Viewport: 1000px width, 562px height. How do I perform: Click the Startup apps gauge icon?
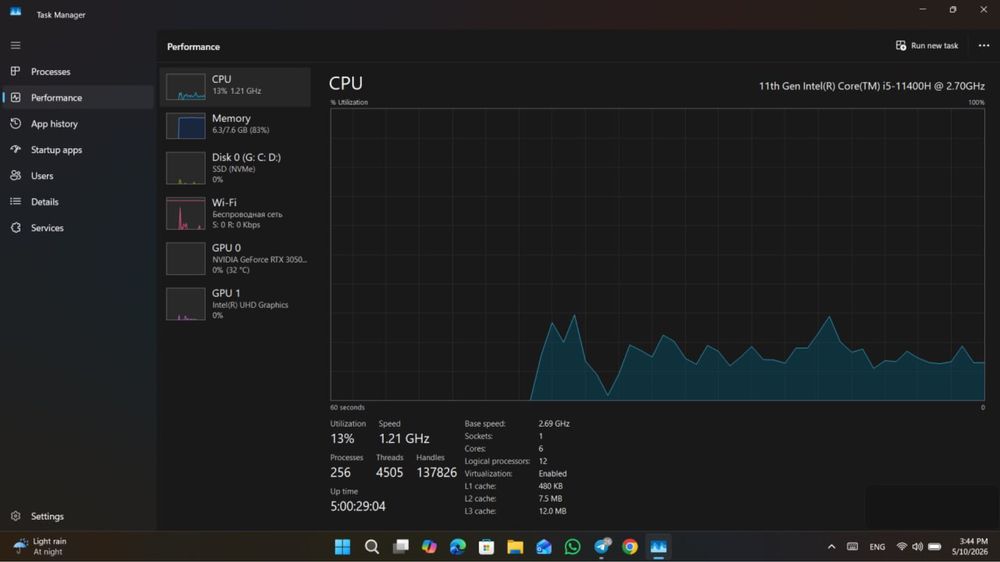click(15, 149)
